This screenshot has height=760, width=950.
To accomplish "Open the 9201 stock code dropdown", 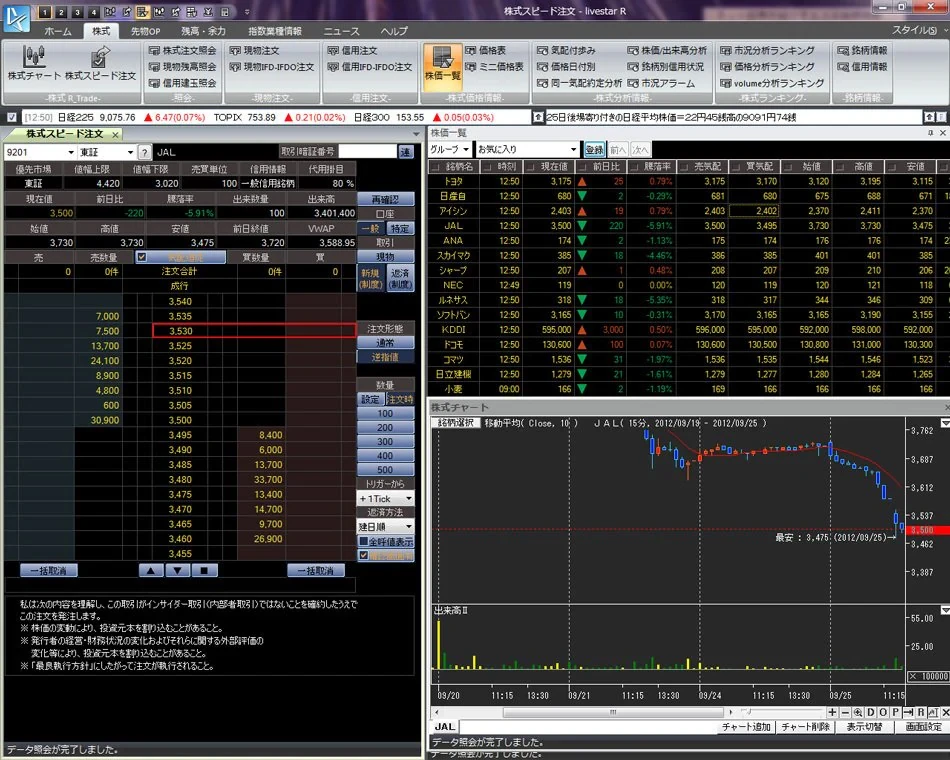I will [x=70, y=152].
